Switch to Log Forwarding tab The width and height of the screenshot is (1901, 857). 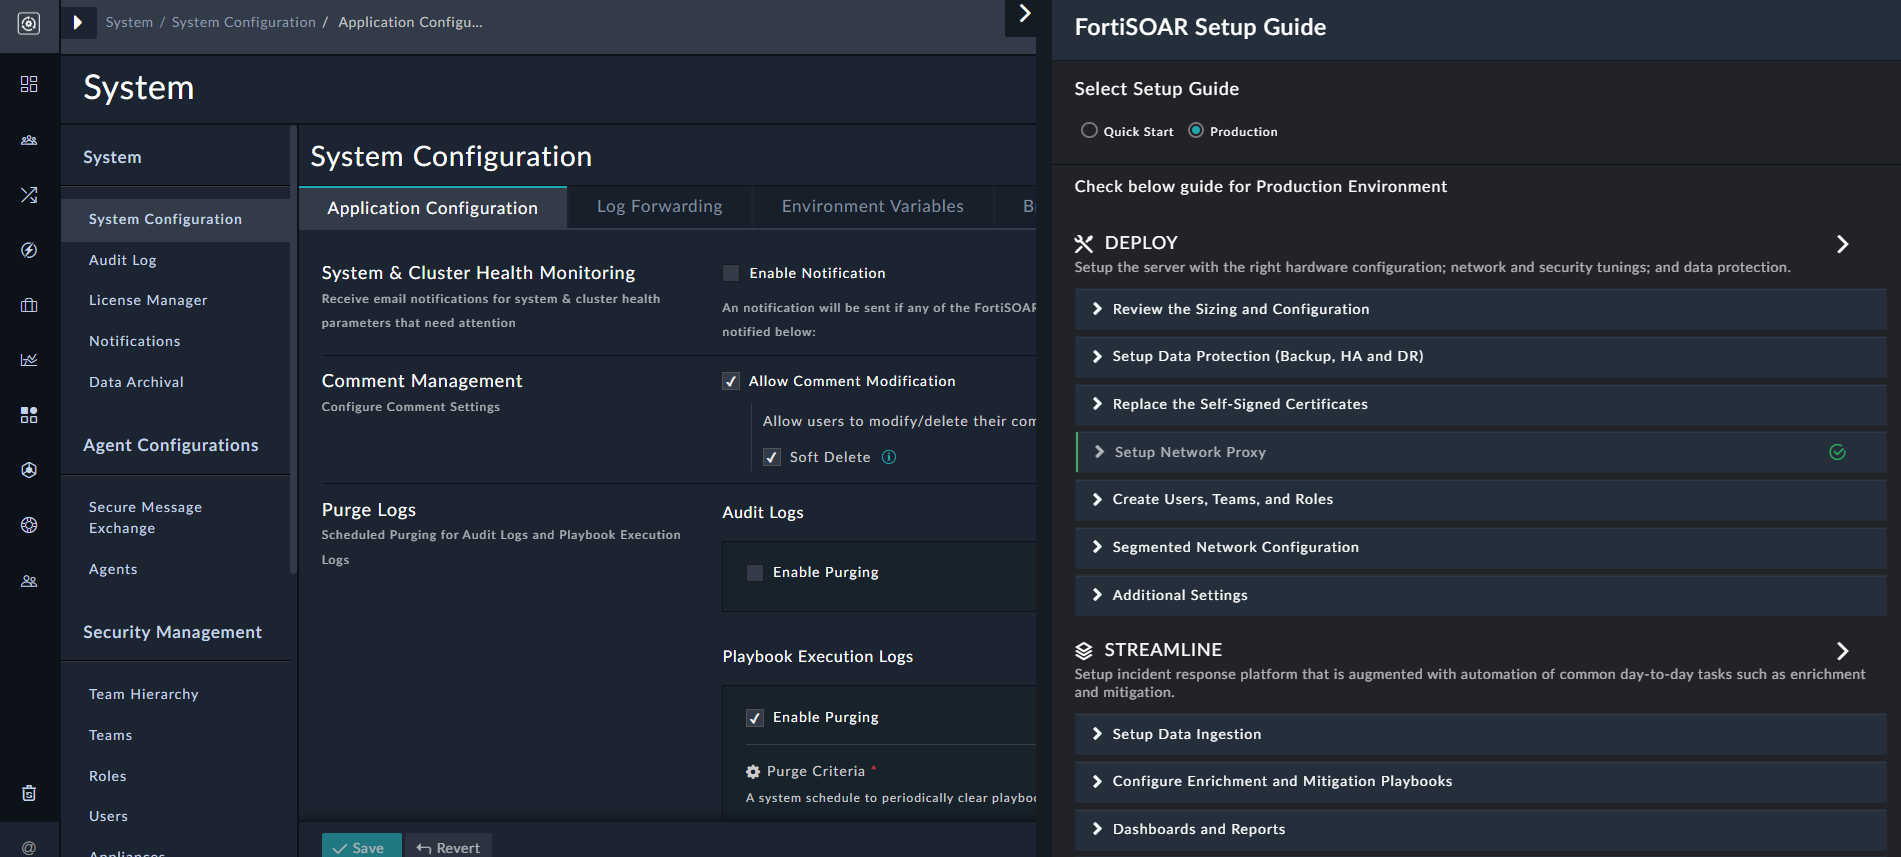(660, 207)
